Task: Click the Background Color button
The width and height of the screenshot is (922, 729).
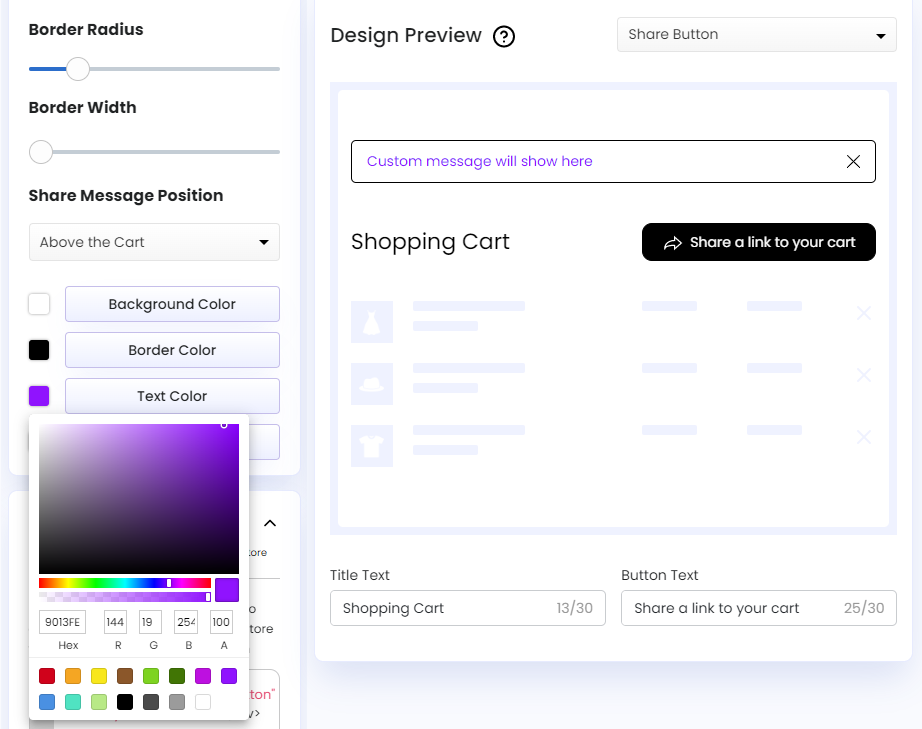Action: pos(171,304)
